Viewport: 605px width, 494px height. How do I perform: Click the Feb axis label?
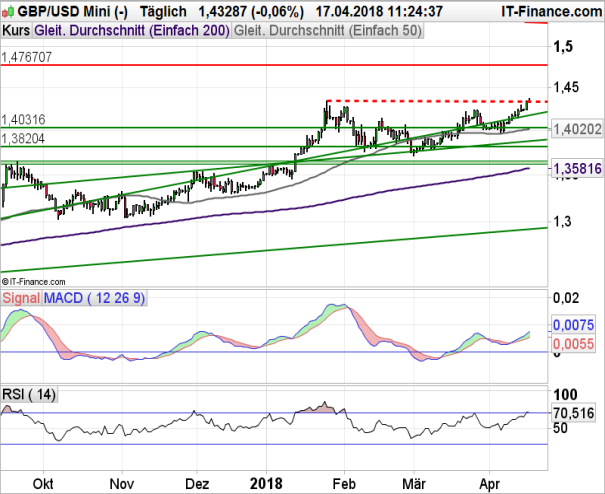[345, 484]
